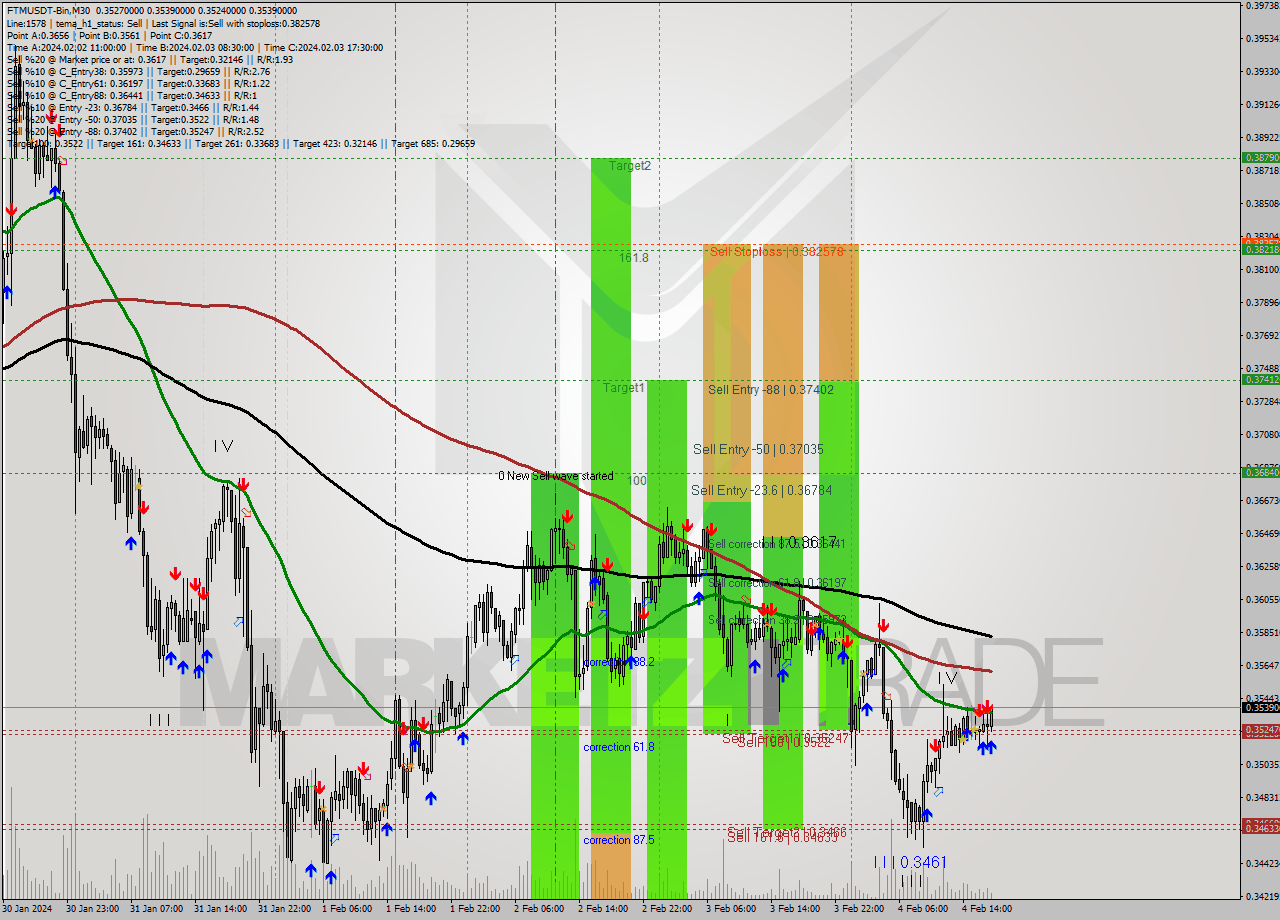Click the 'Point C:0.3617' value
This screenshot has width=1280, height=920.
pyautogui.click(x=183, y=35)
